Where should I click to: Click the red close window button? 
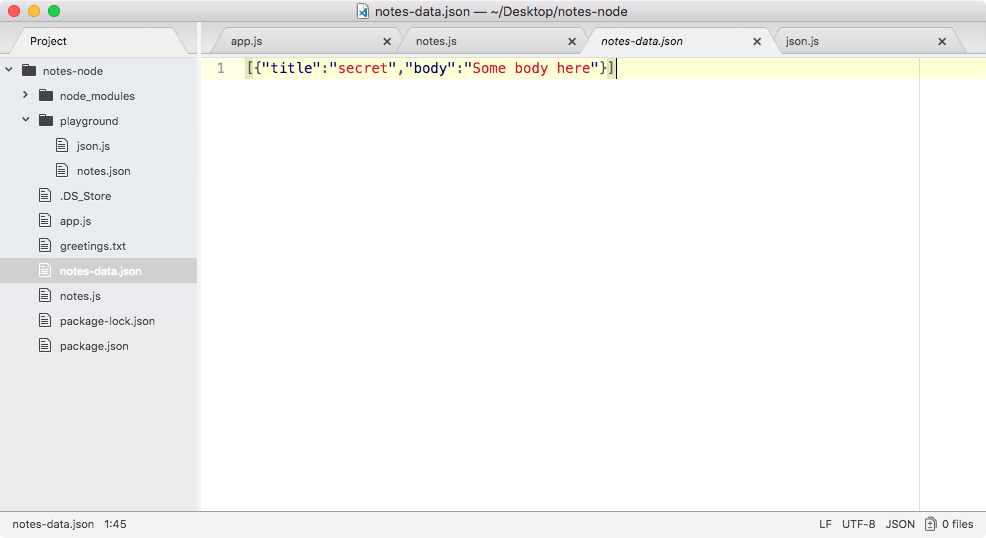point(14,11)
